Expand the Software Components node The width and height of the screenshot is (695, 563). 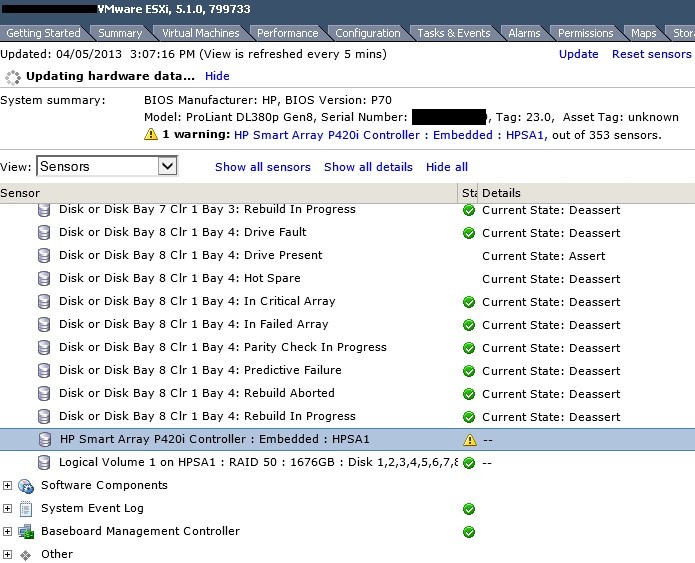click(7, 485)
